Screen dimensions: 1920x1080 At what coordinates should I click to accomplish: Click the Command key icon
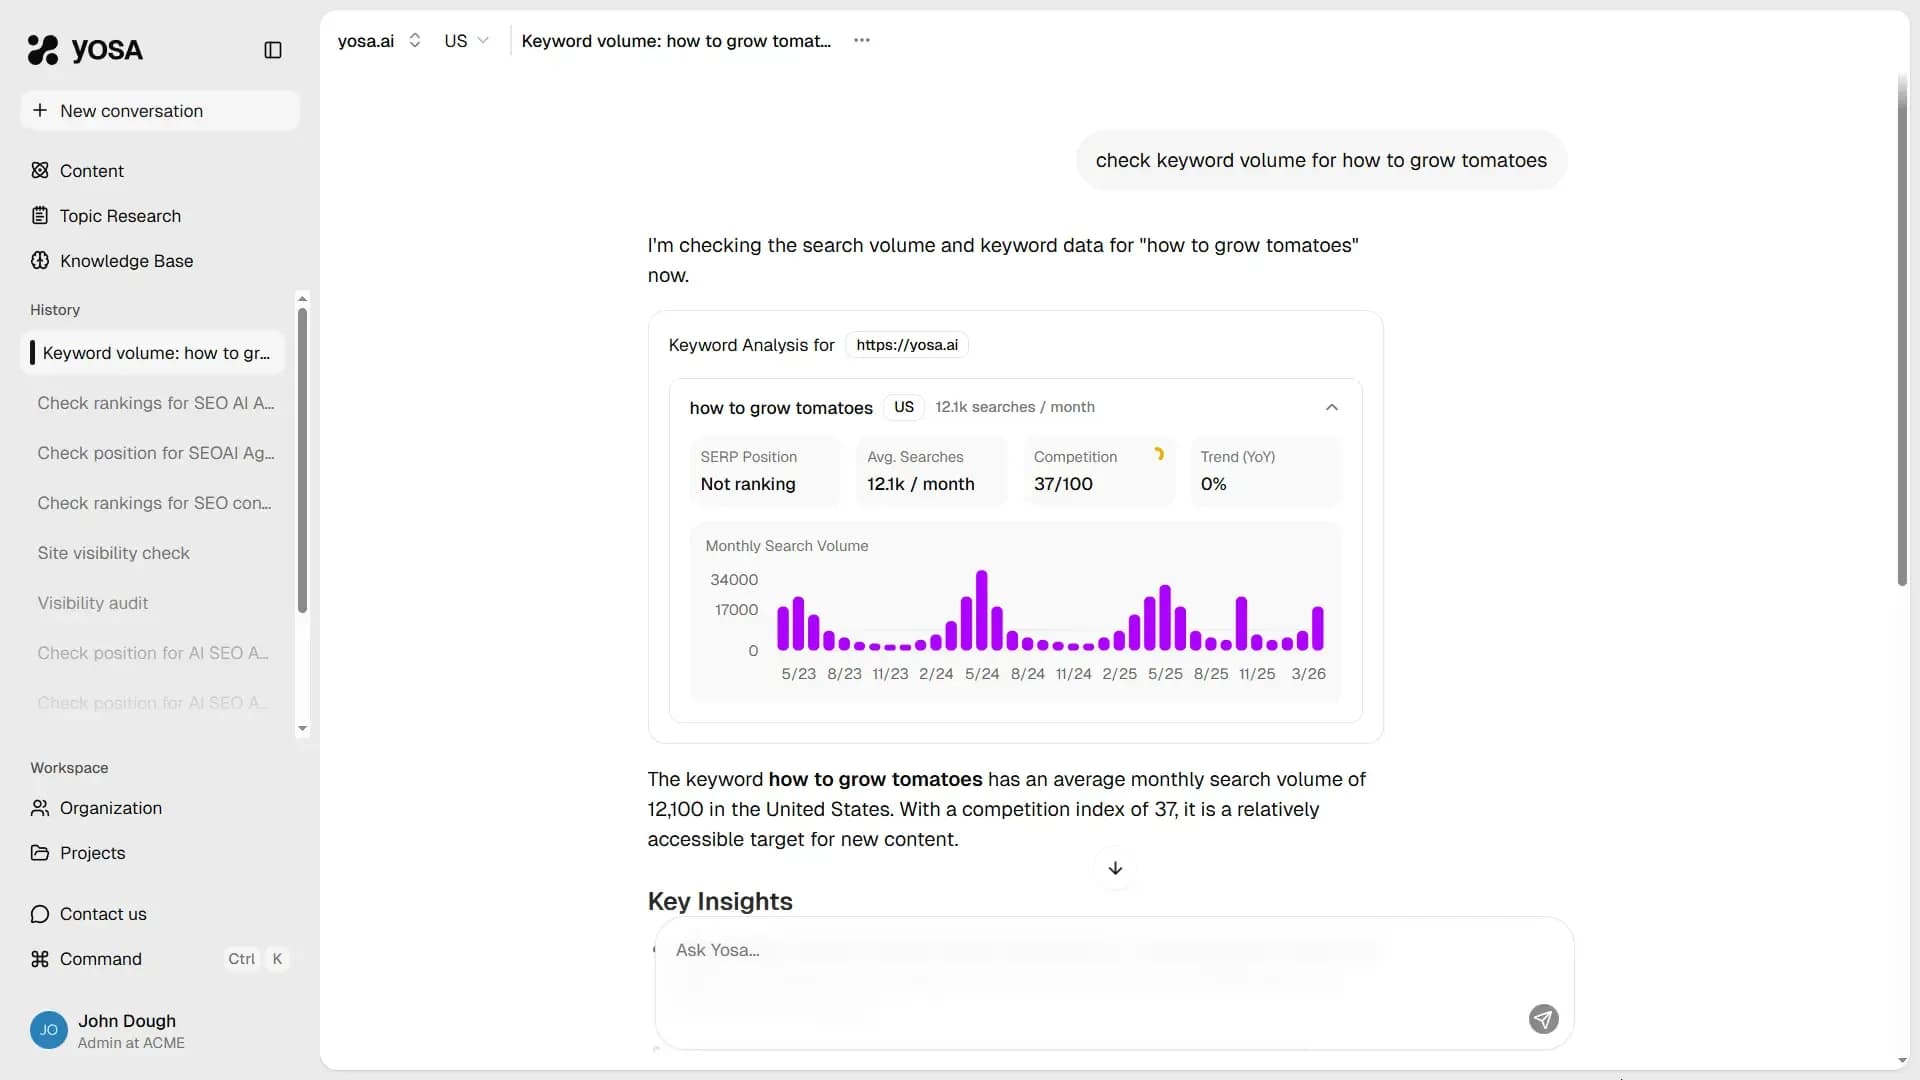(x=40, y=958)
